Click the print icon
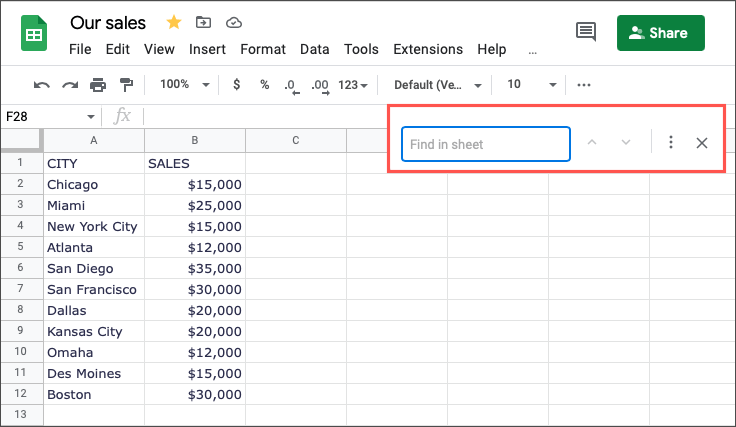This screenshot has height=427, width=736. (98, 85)
